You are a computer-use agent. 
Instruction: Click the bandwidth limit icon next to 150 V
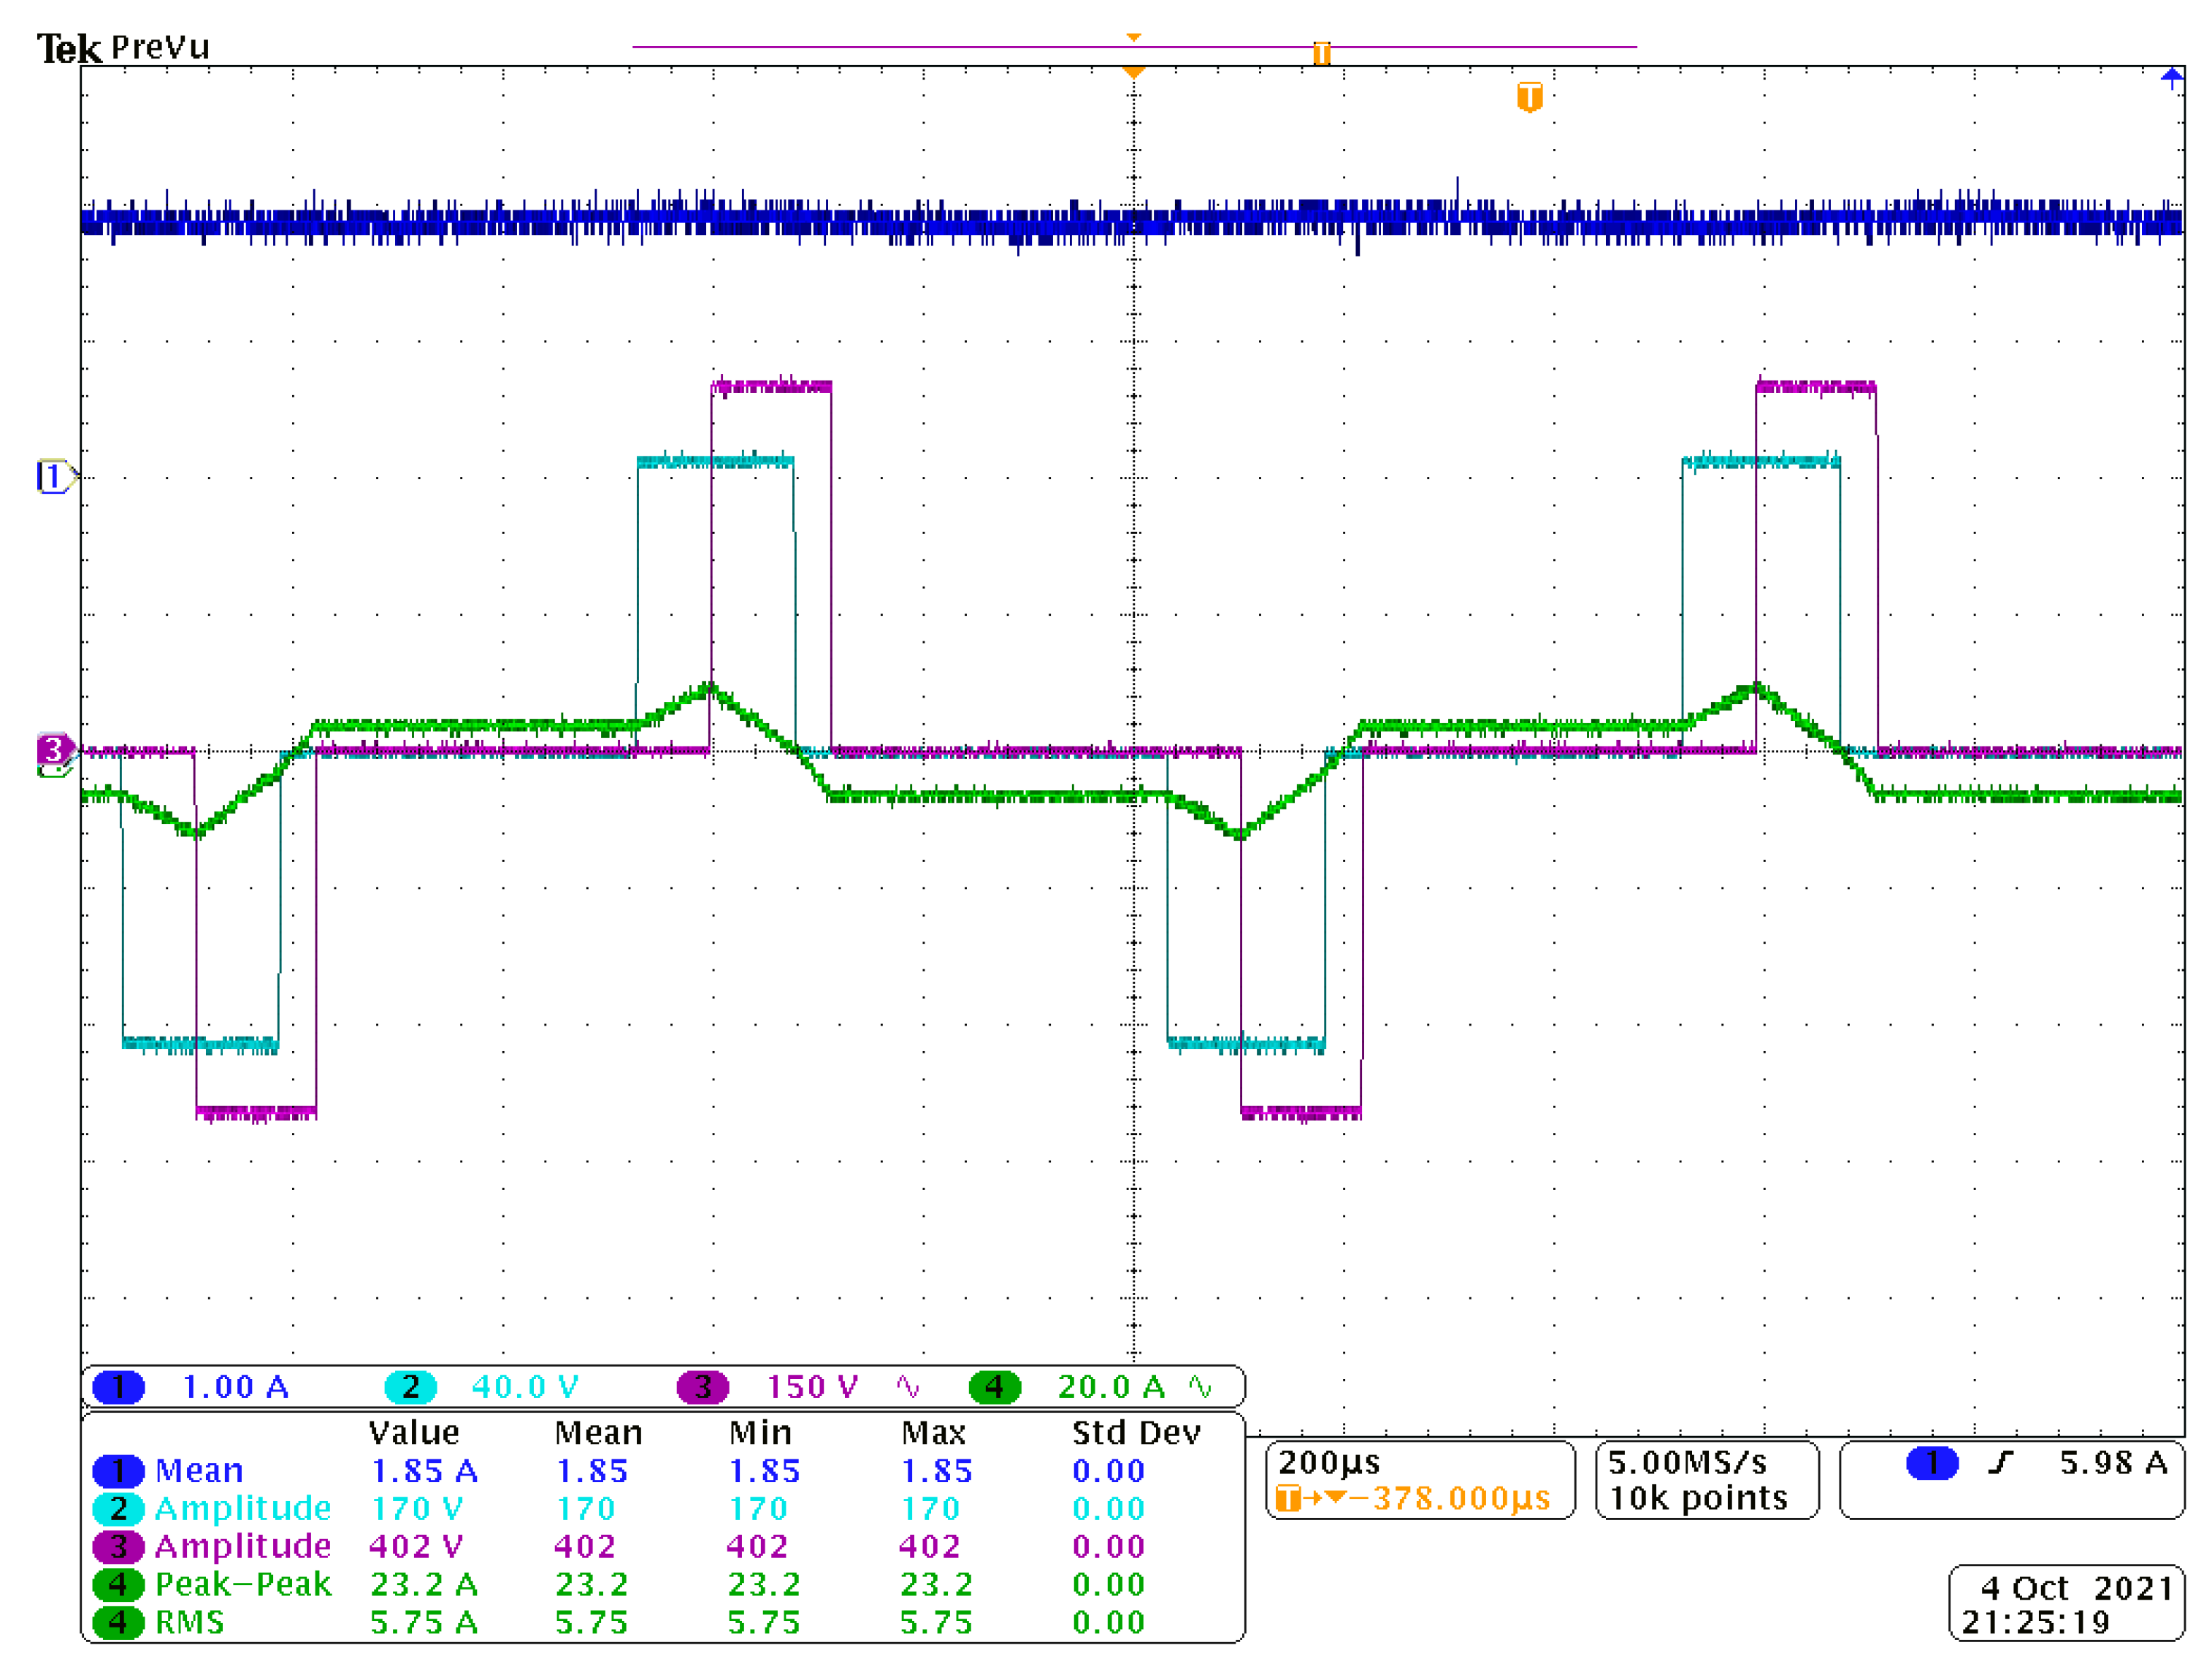(907, 1387)
